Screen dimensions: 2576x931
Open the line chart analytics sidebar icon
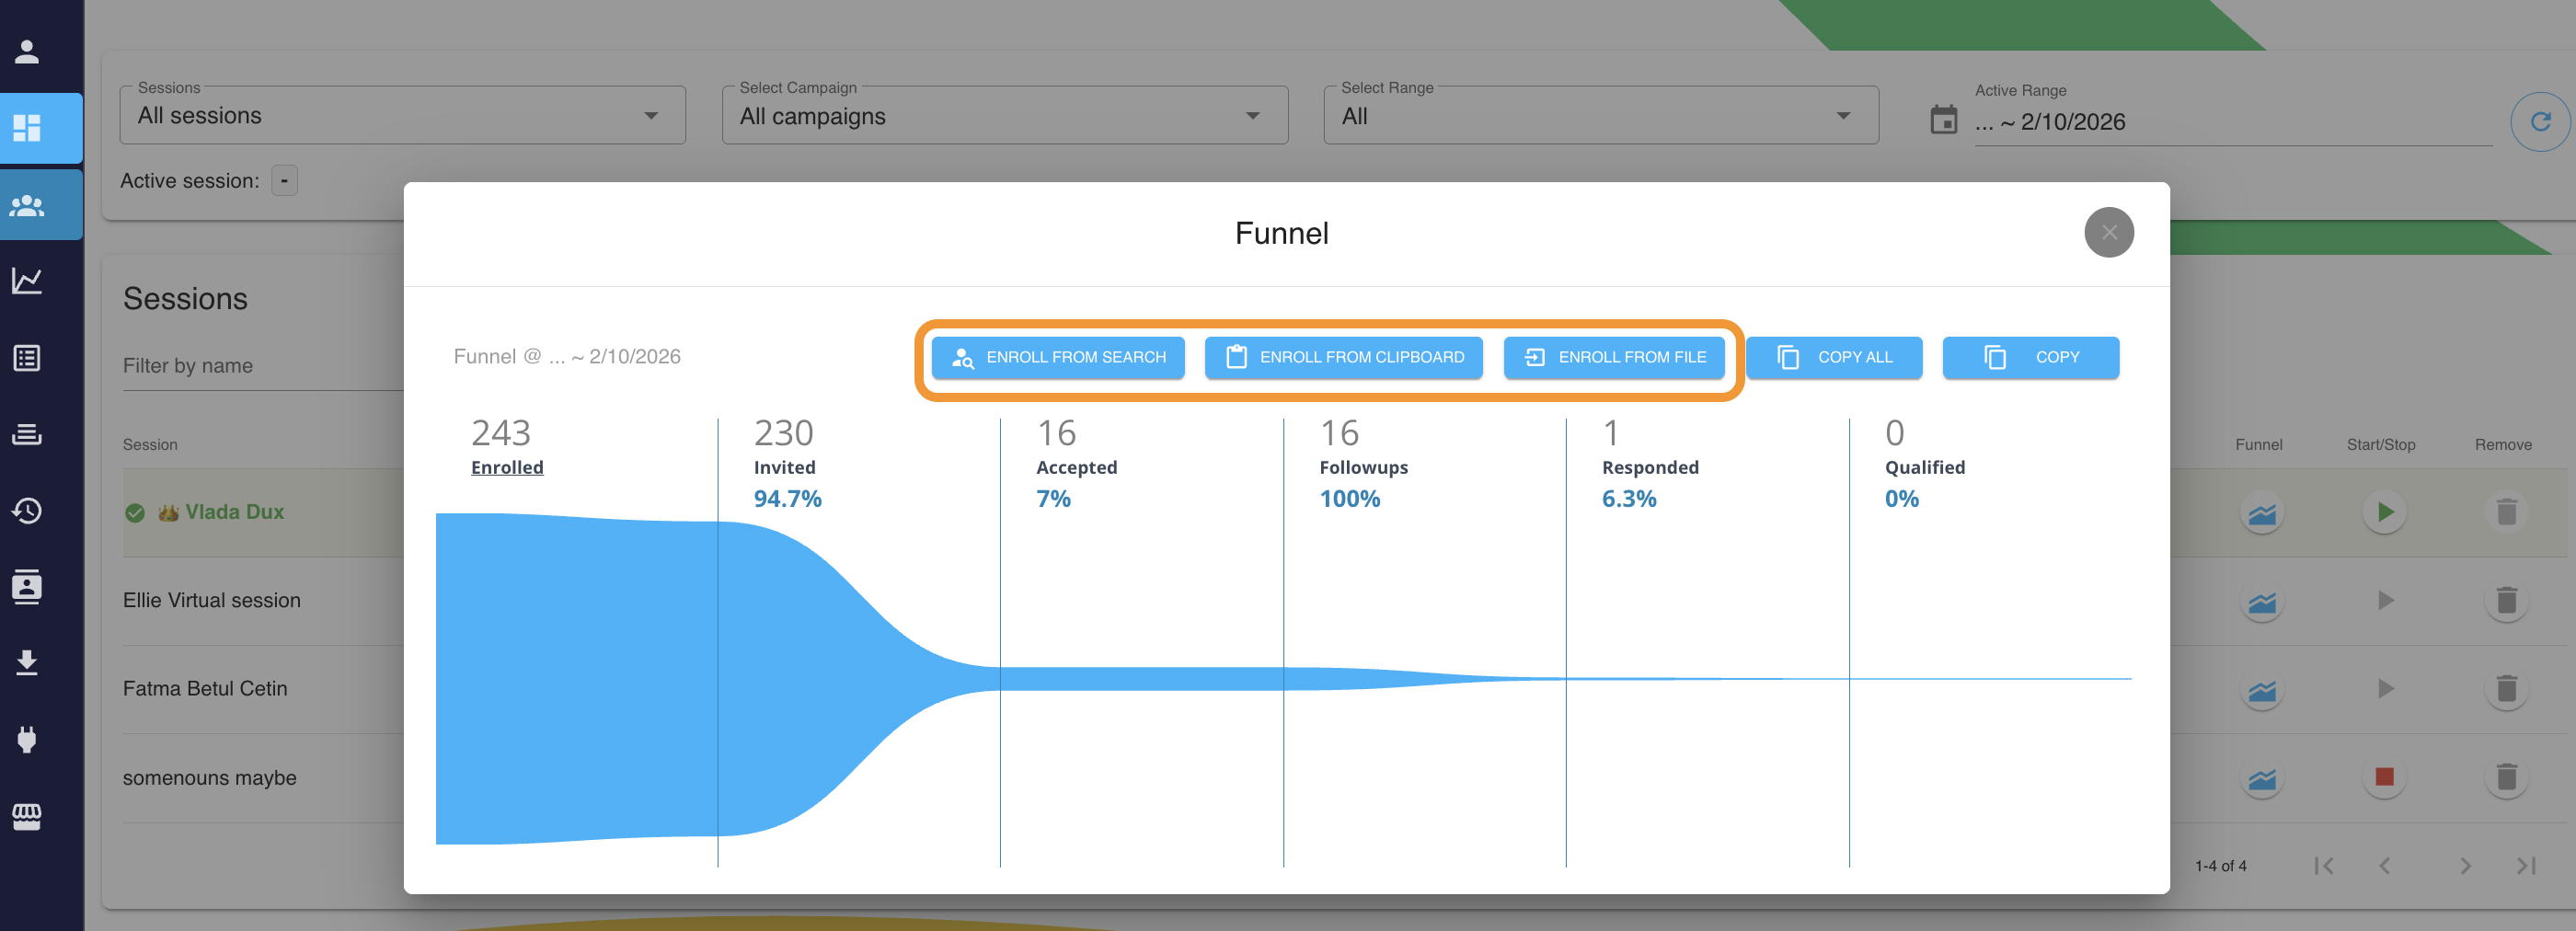point(27,281)
